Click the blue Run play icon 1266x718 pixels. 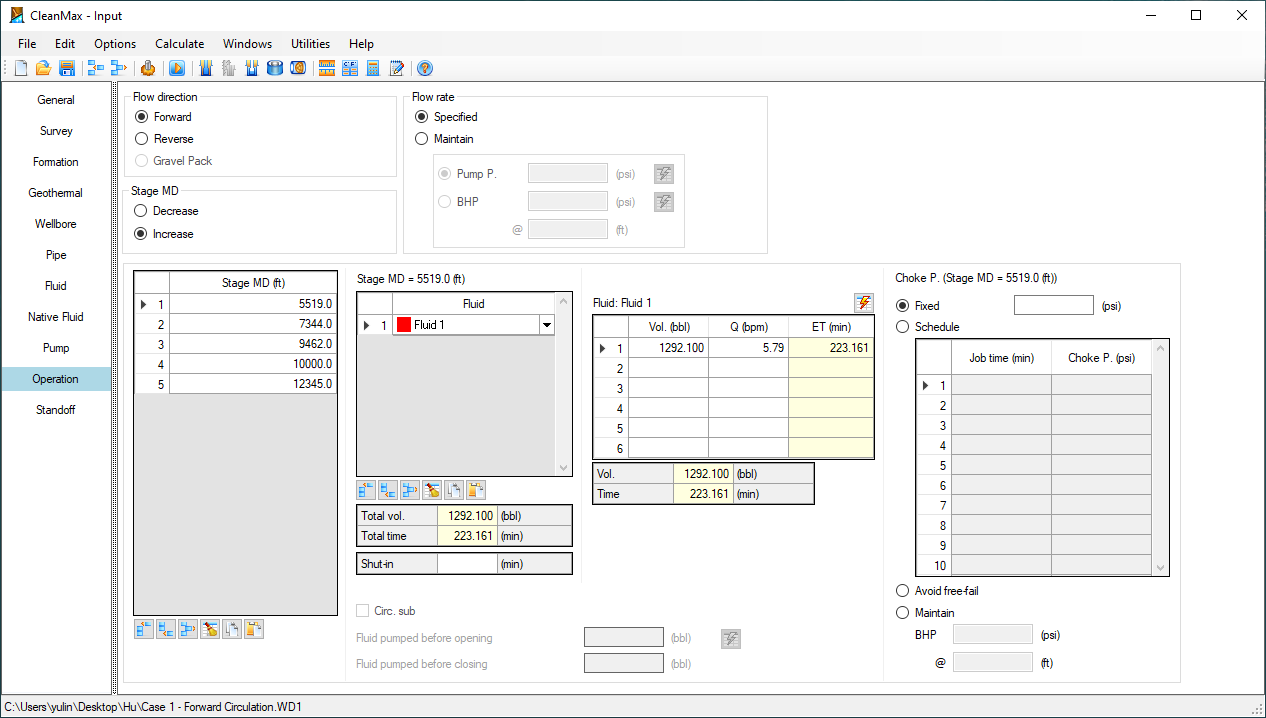point(176,68)
